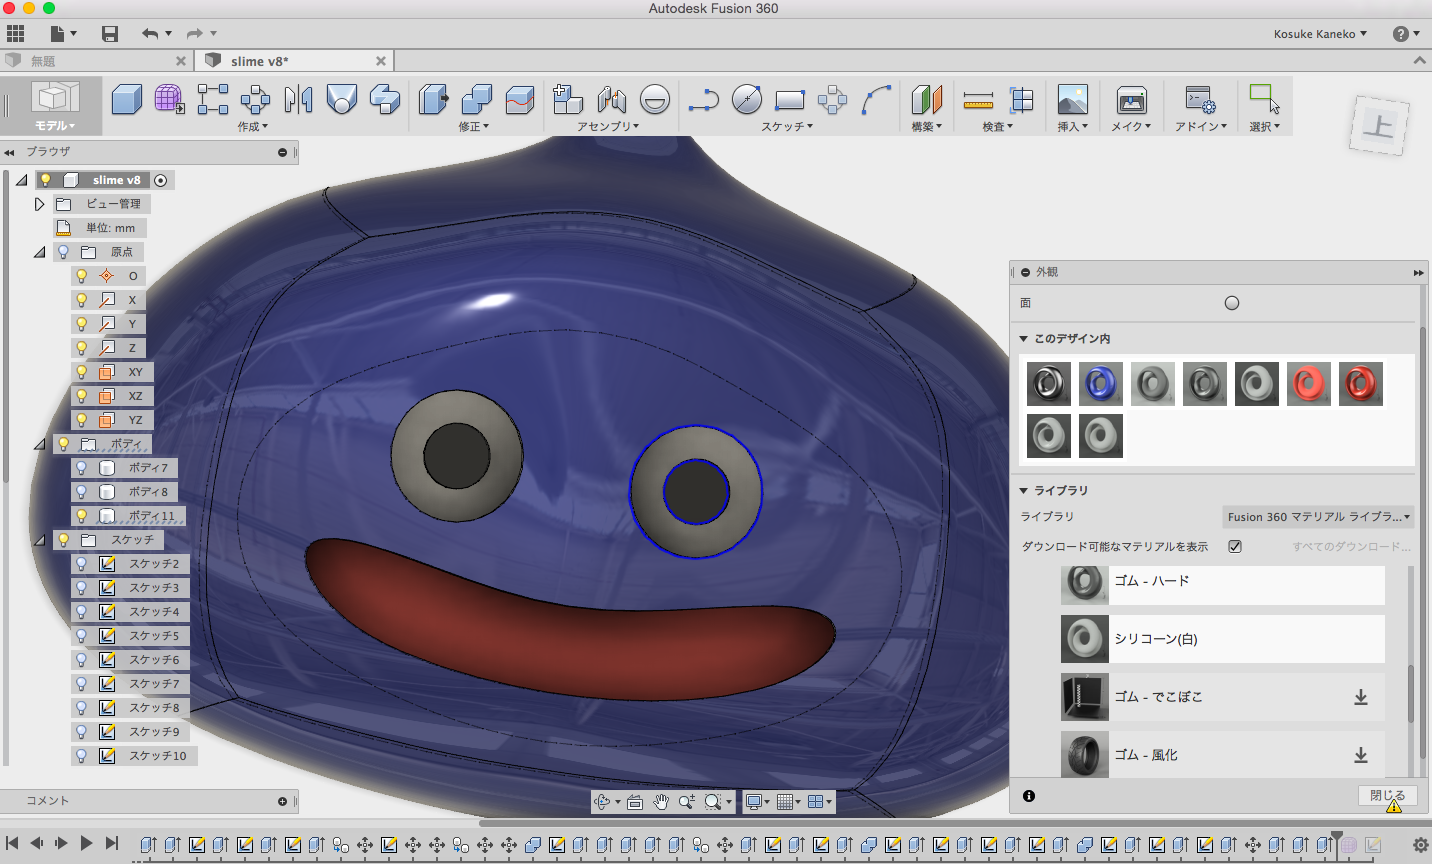Viewport: 1432px width, 864px height.
Task: Click the 閉じる button
Action: pos(1387,796)
